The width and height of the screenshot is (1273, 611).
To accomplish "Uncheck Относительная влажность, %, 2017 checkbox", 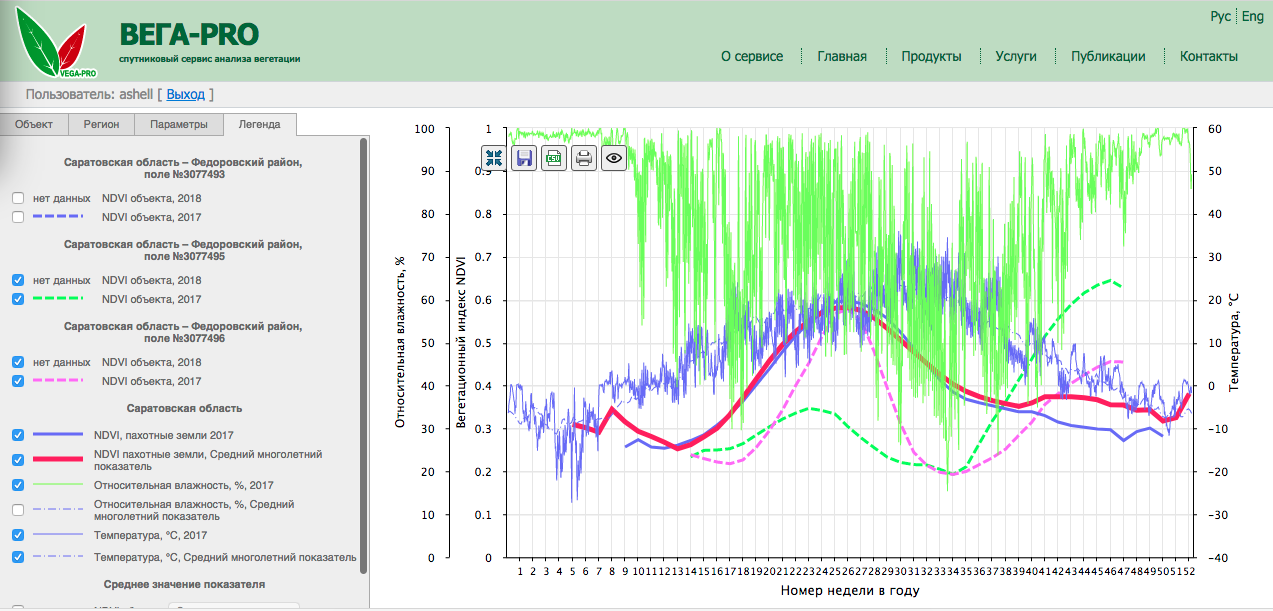I will coord(18,485).
